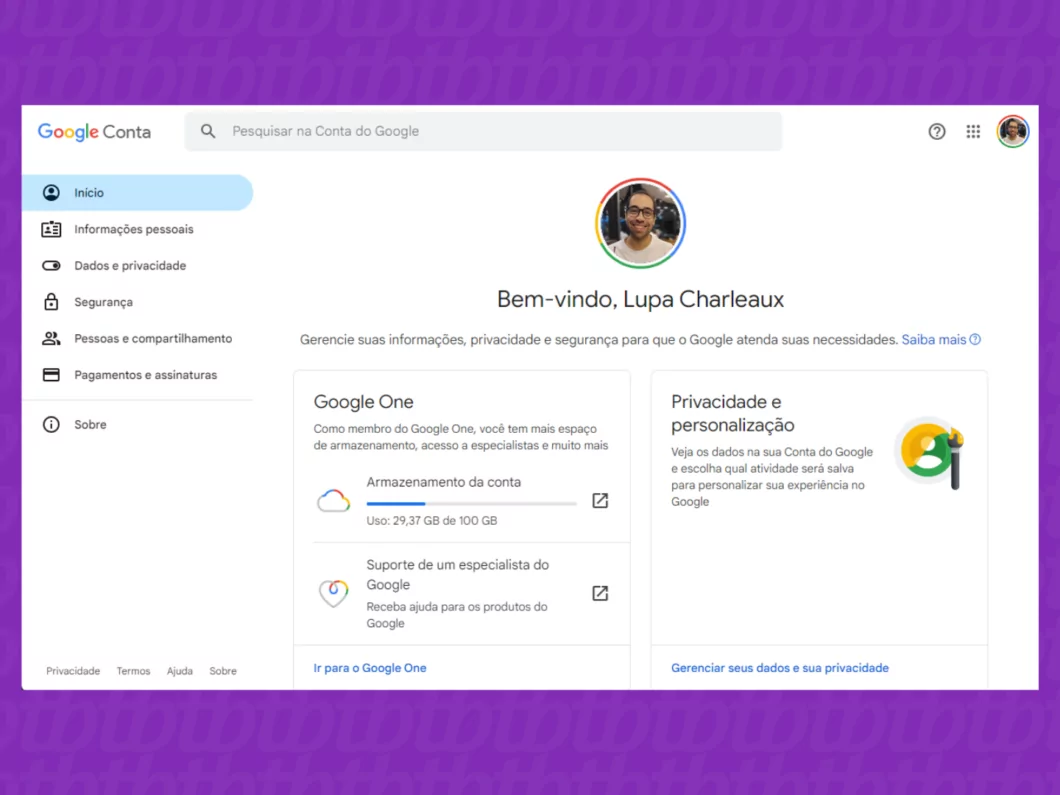The image size is (1060, 795).
Task: Click the Google One card heading
Action: 363,402
